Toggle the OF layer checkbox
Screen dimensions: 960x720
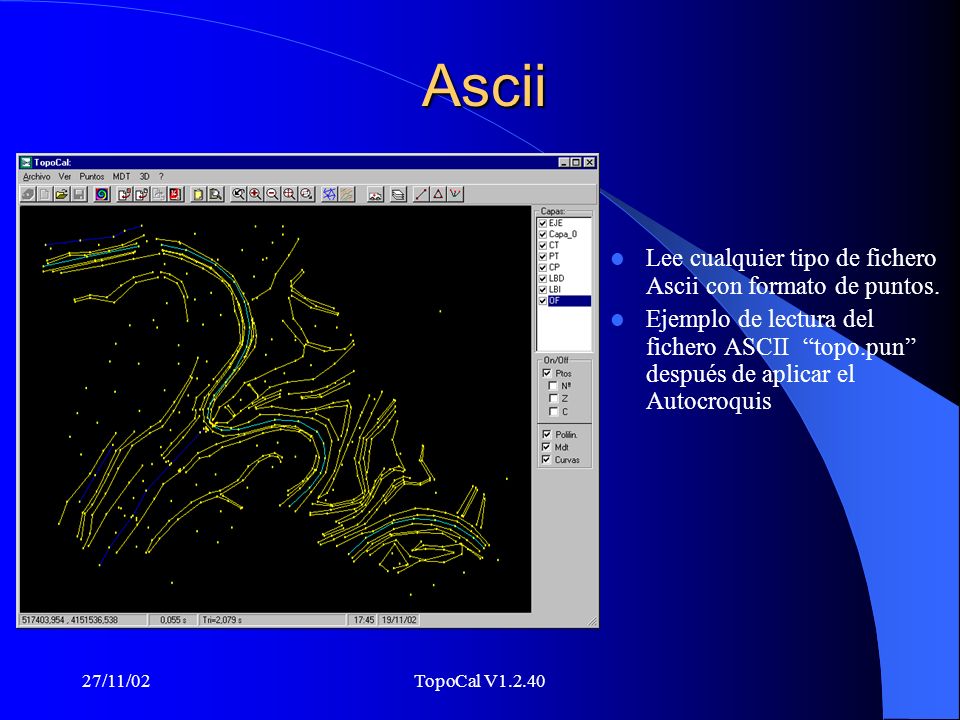542,301
